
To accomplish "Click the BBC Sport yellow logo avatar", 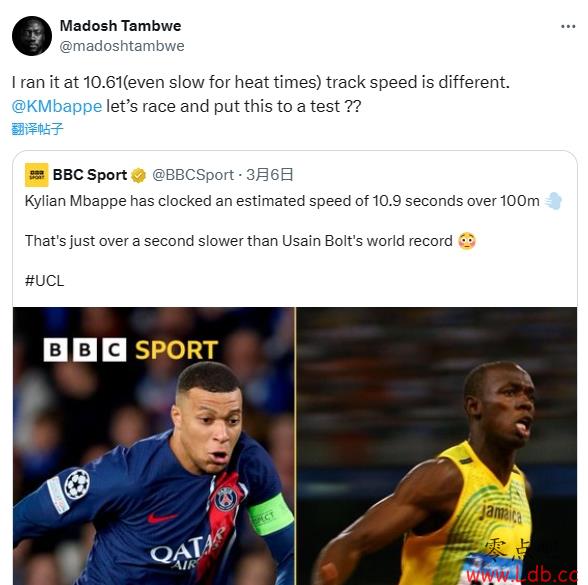I will [36, 175].
